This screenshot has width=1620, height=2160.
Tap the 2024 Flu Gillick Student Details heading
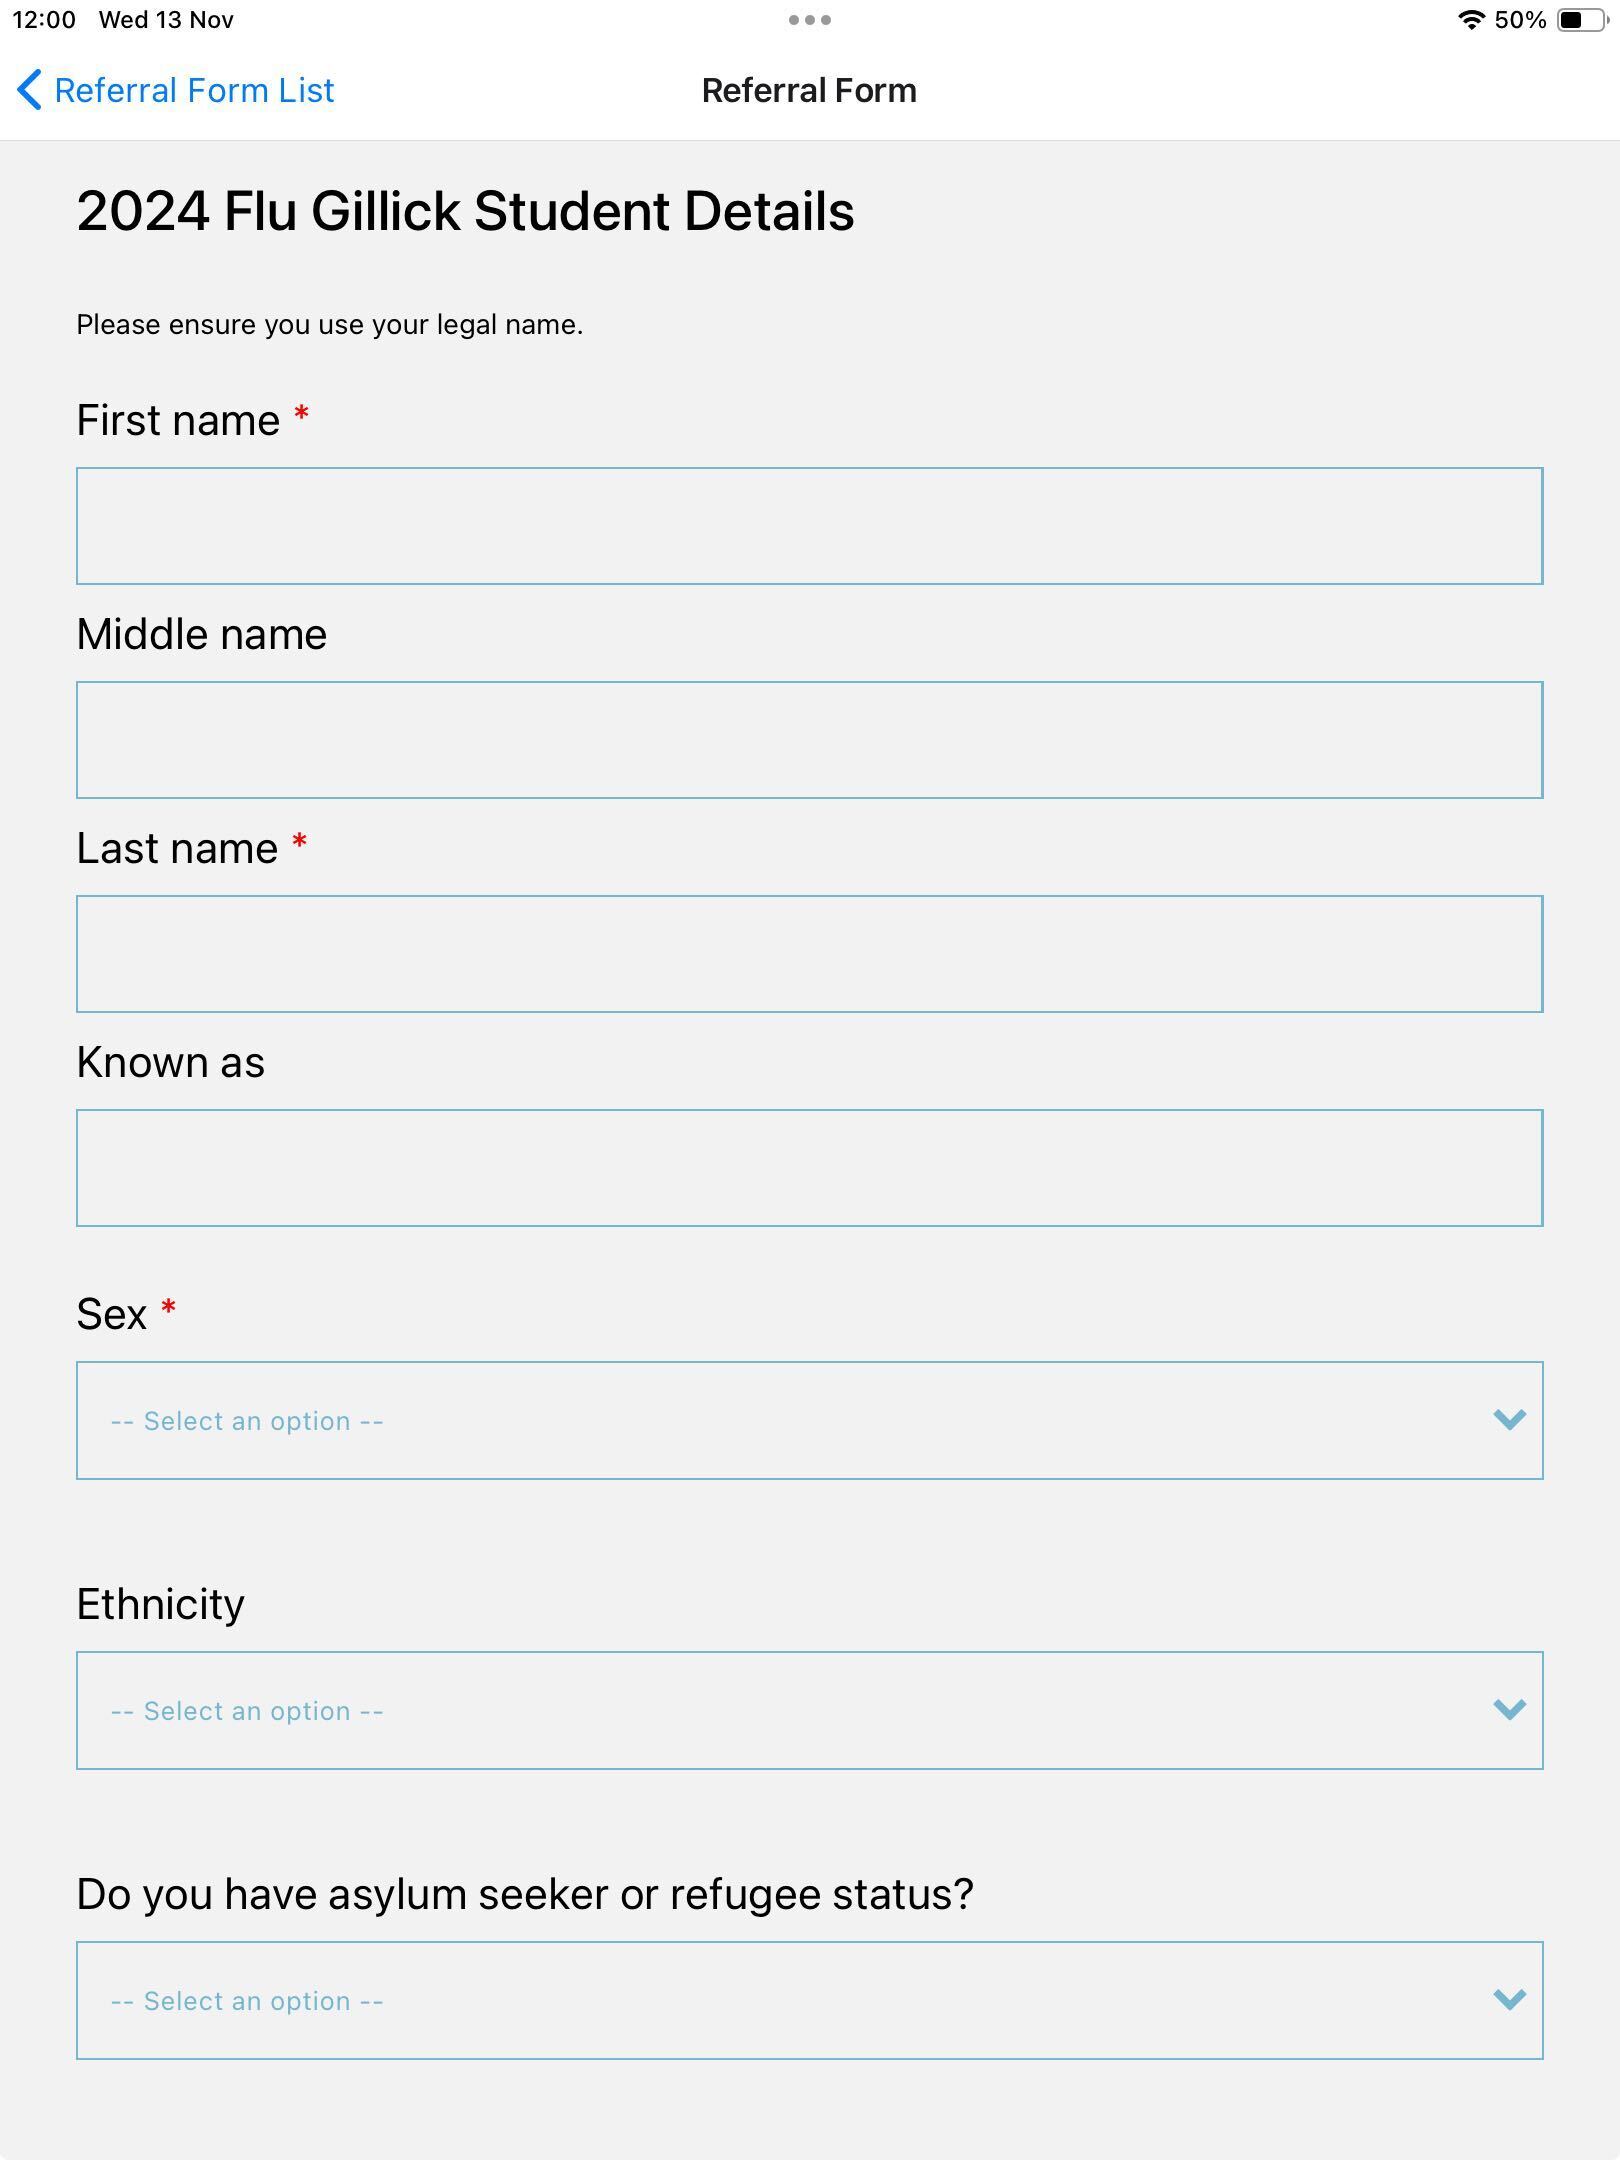coord(465,211)
